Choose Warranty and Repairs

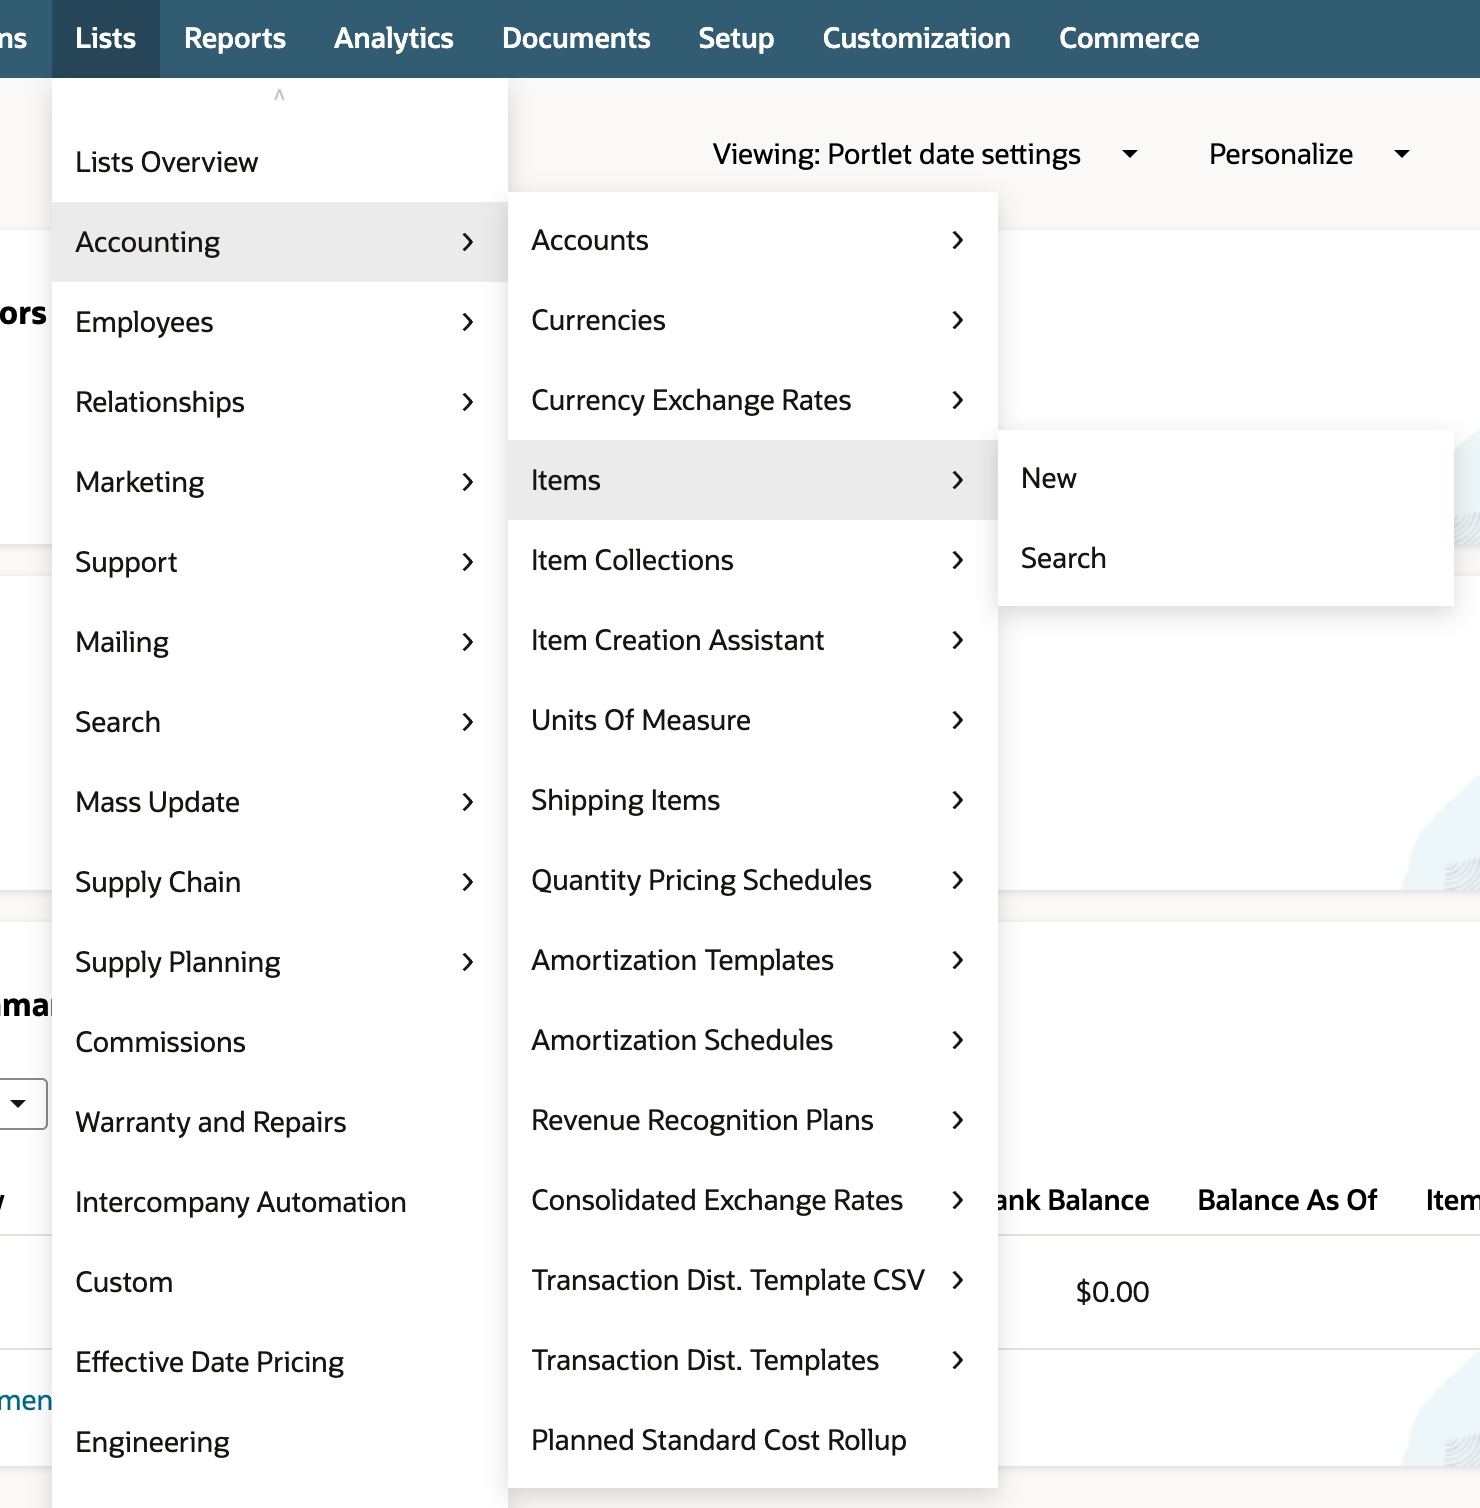280,1122
